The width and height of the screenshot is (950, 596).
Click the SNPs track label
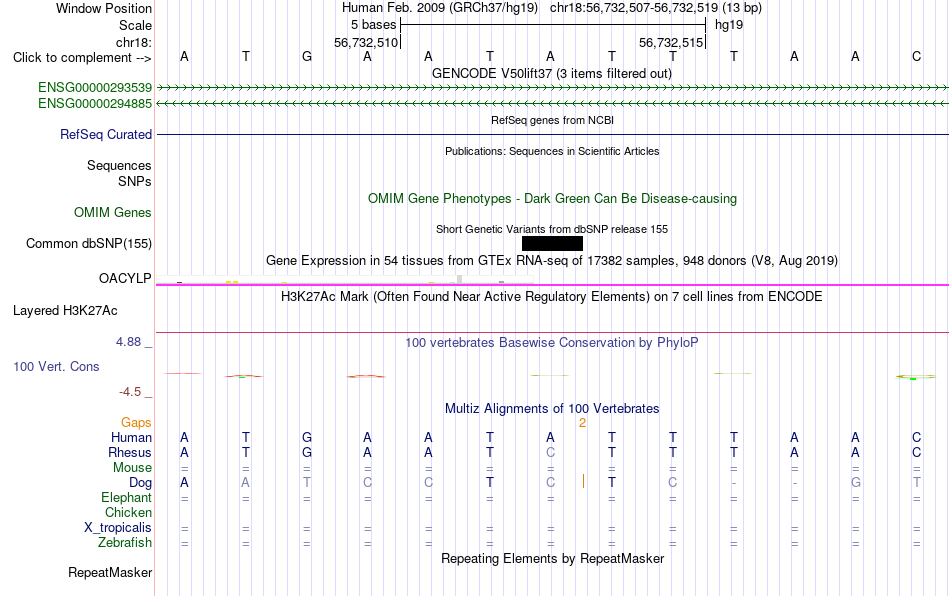pyautogui.click(x=135, y=181)
